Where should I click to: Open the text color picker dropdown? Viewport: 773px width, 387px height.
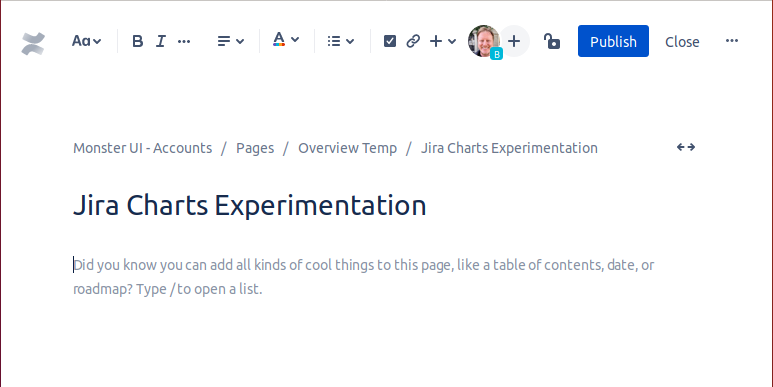coord(286,39)
